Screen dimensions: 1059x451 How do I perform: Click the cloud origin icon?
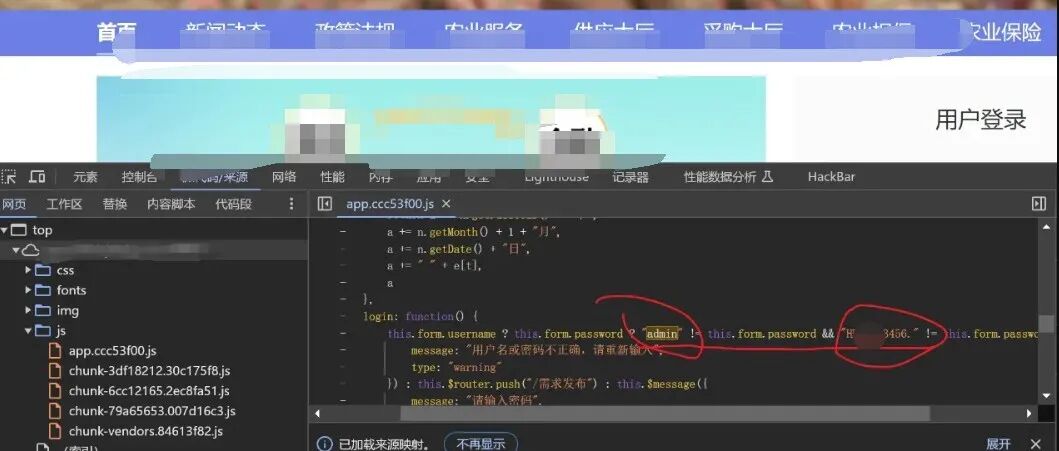(x=31, y=250)
